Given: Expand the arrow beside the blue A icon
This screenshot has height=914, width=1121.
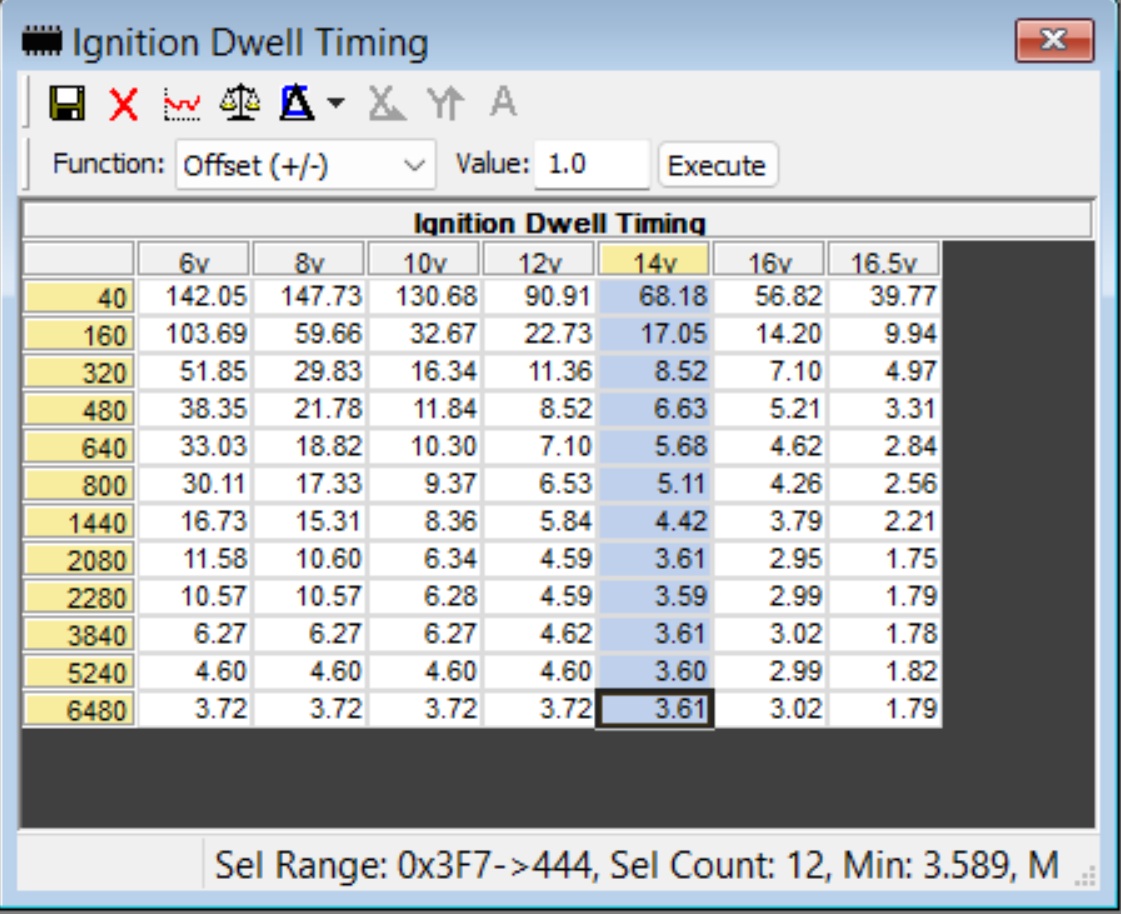Looking at the screenshot, I should pos(336,103).
